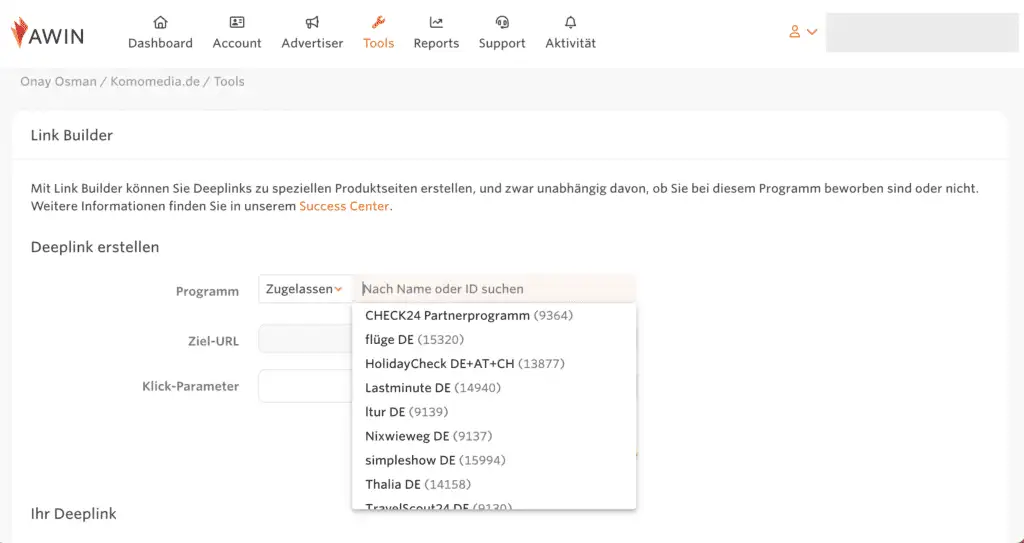Screen dimensions: 1024x543
Task: Click the Klick-Parameter input field
Action: coord(305,386)
